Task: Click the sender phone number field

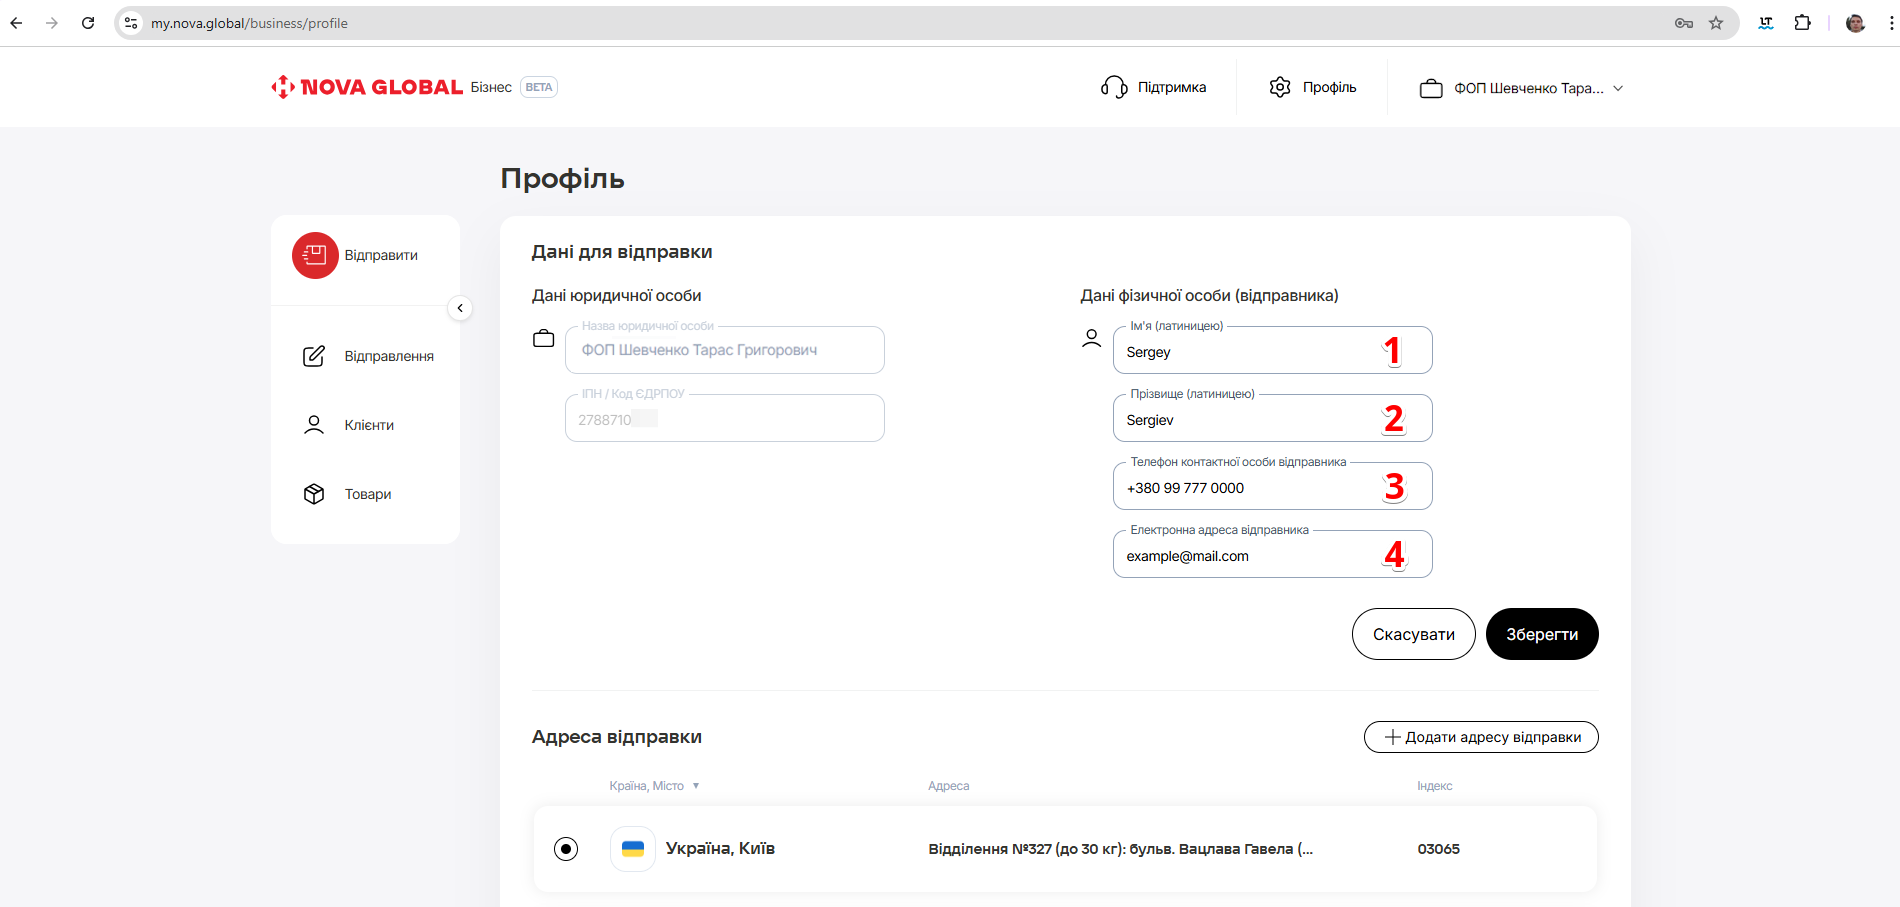Action: click(x=1250, y=488)
